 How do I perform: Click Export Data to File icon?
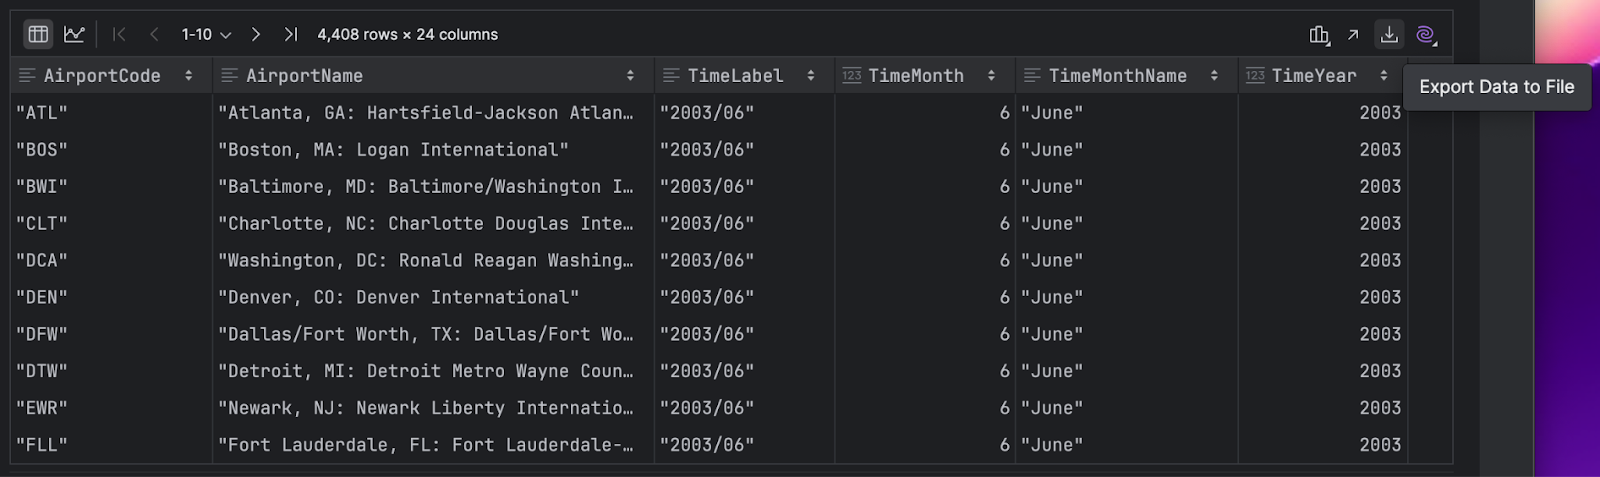1389,35
